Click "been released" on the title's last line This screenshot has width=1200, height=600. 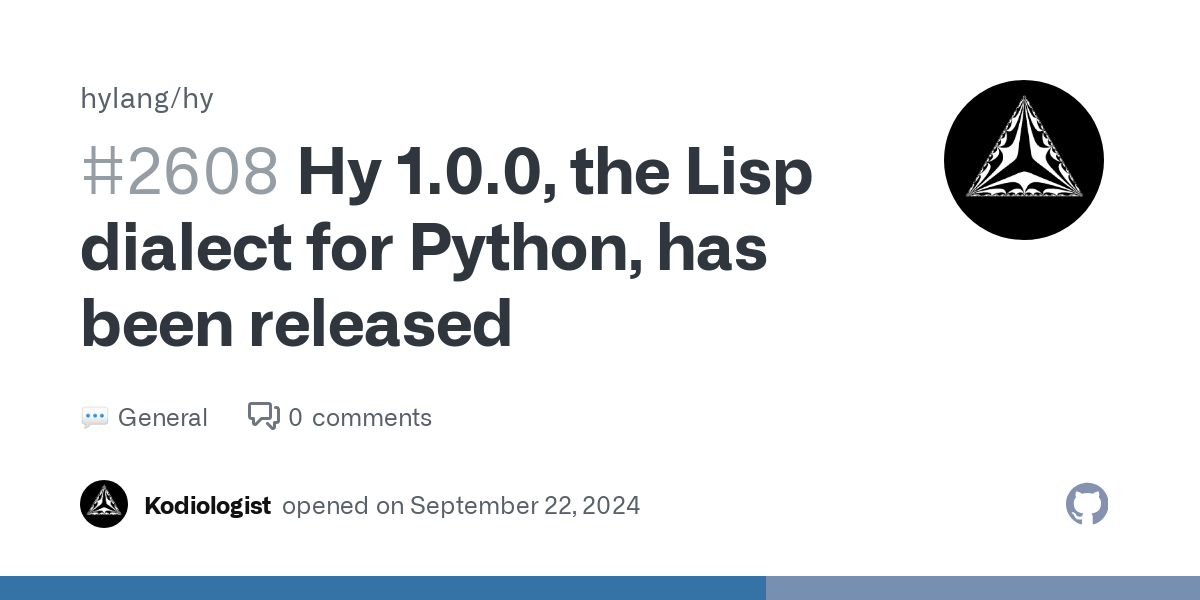click(x=296, y=324)
